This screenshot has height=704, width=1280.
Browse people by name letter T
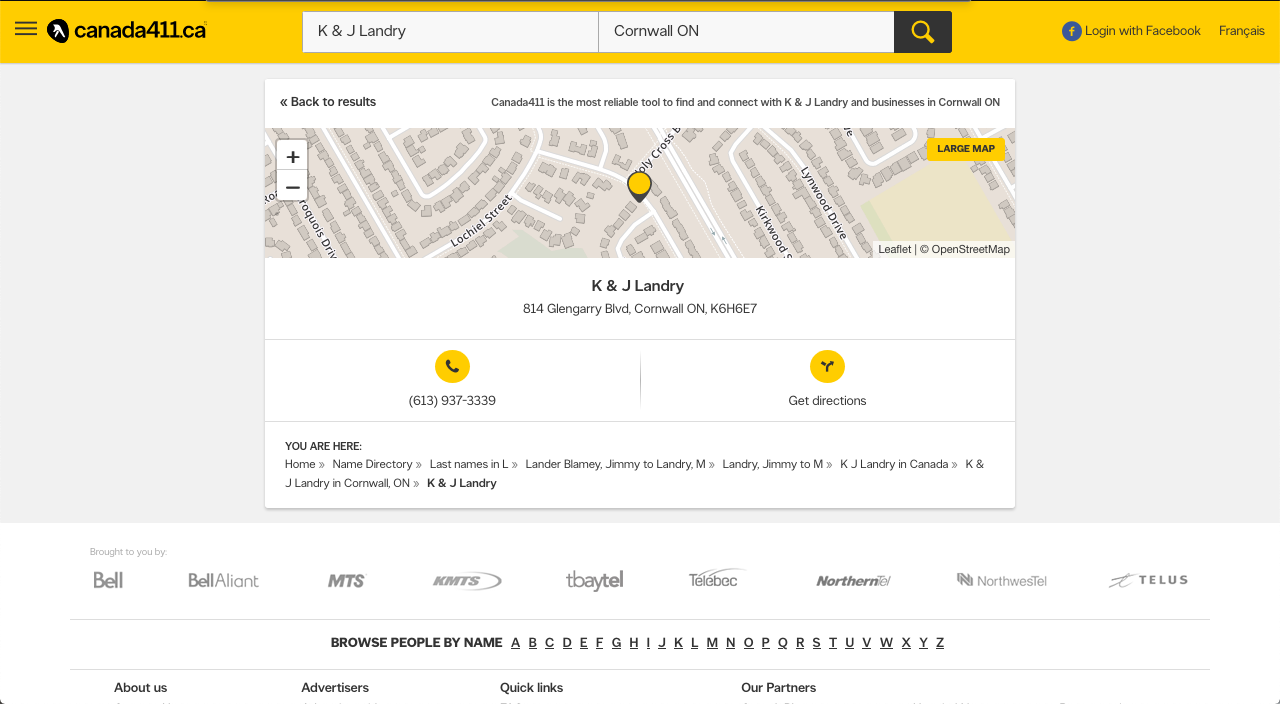(833, 643)
